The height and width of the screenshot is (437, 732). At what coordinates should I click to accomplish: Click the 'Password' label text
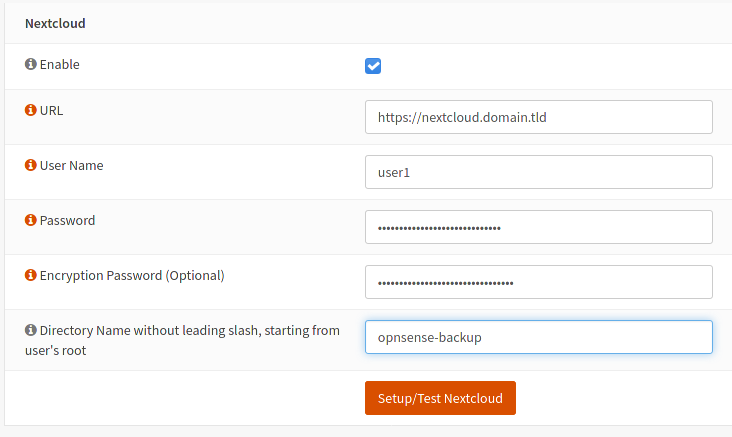pyautogui.click(x=67, y=220)
